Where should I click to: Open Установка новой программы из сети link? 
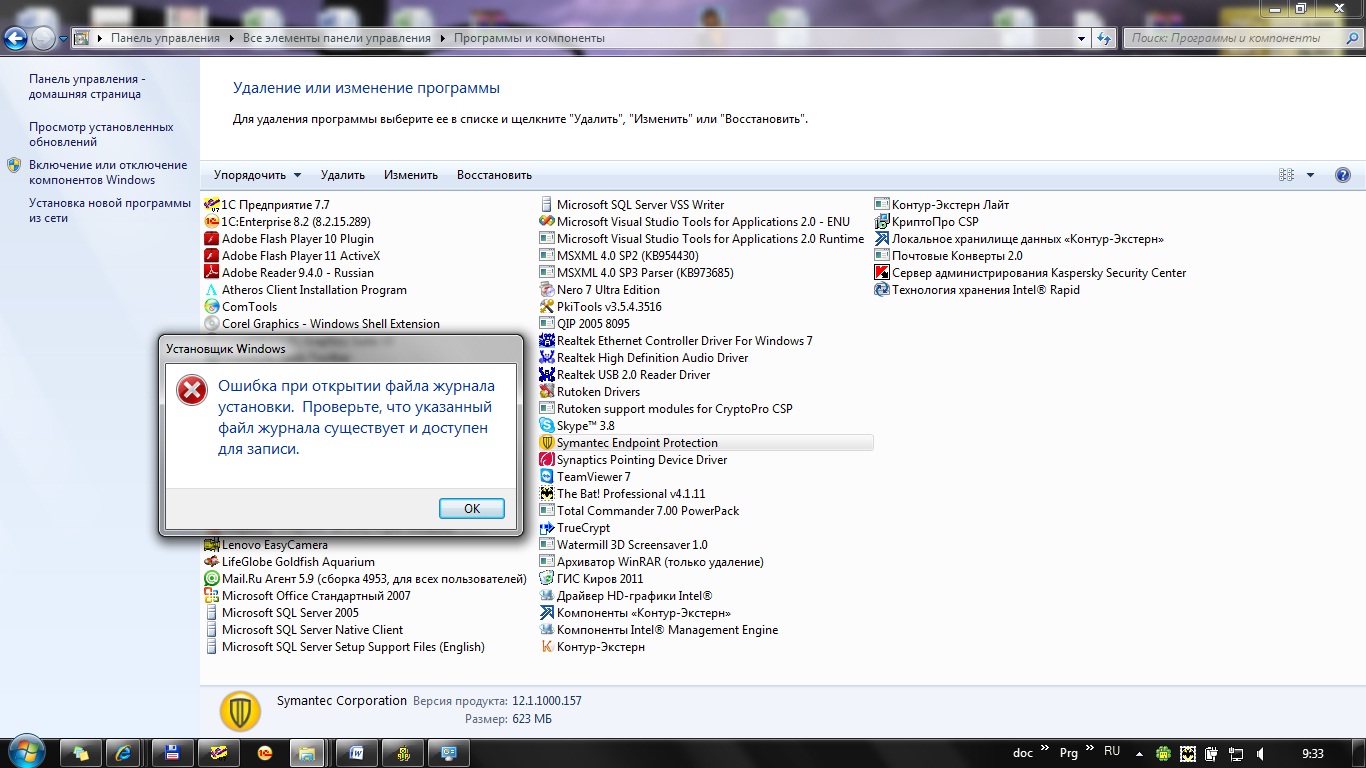(110, 210)
